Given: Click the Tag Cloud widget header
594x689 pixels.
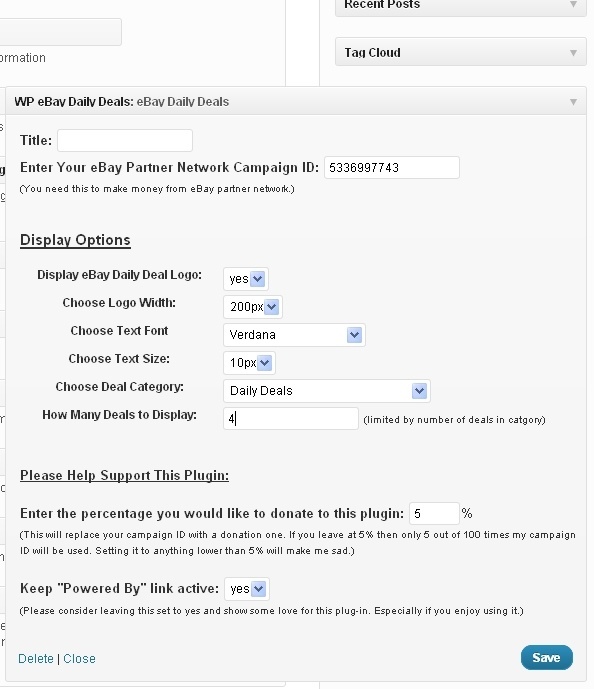Looking at the screenshot, I should pos(460,52).
